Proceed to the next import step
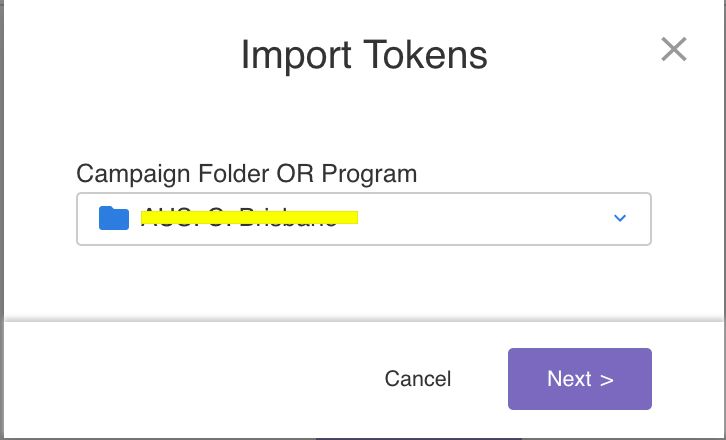The height and width of the screenshot is (440, 726). (x=580, y=379)
